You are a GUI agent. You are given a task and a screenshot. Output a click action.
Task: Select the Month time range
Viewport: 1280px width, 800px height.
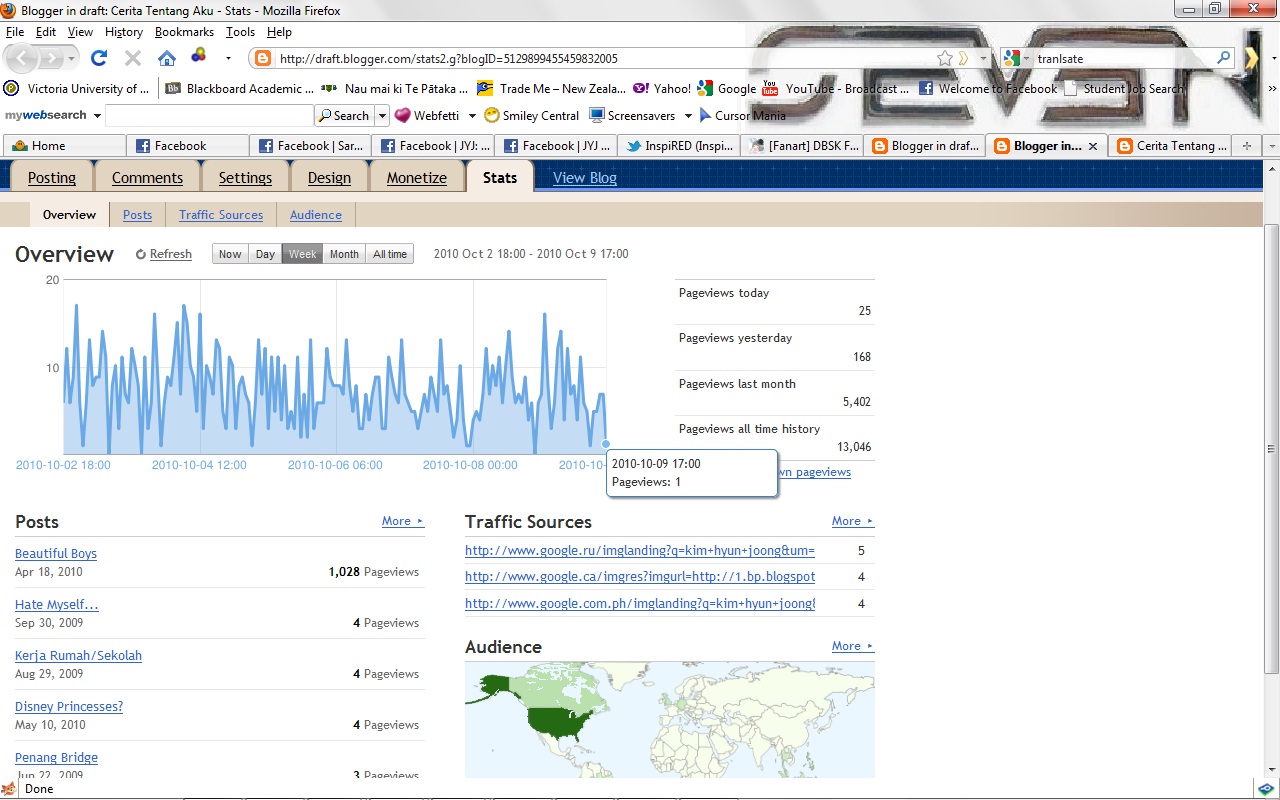(x=344, y=254)
